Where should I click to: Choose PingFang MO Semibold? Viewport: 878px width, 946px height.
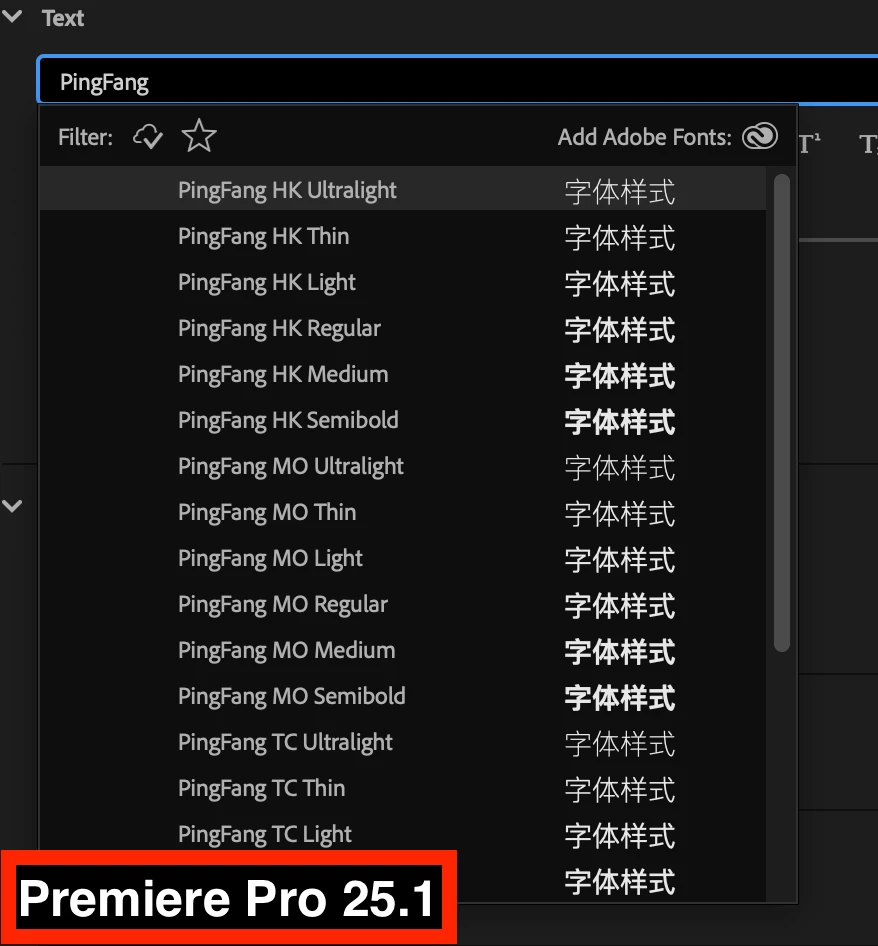(x=402, y=696)
